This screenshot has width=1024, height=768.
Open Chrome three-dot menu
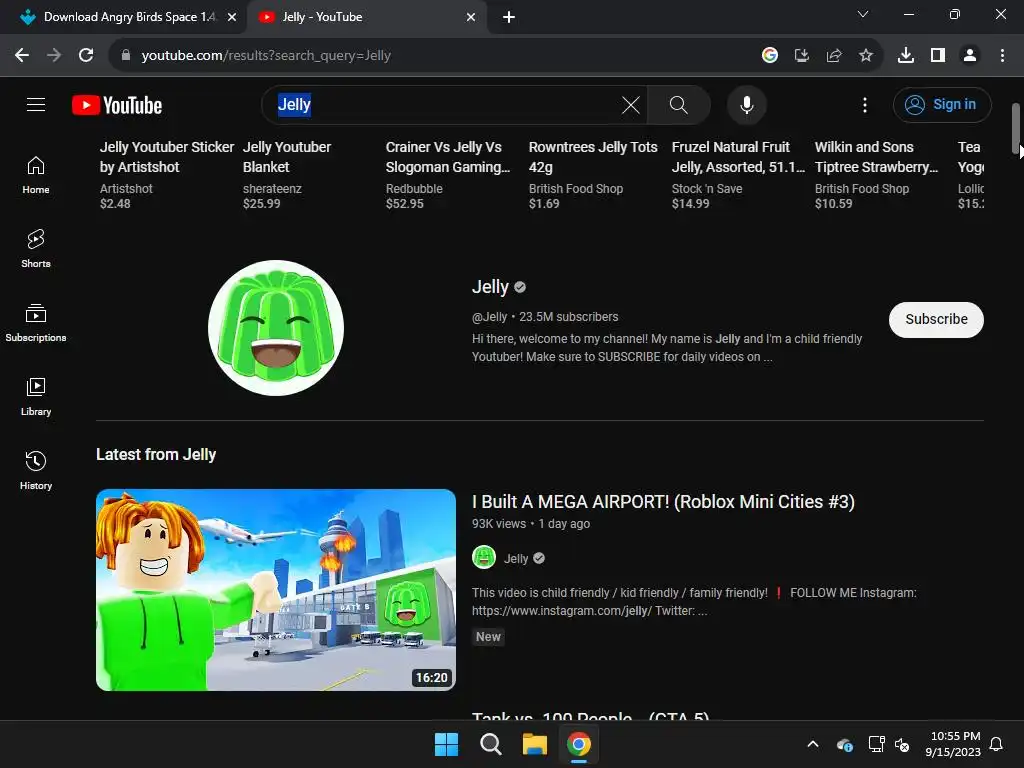point(1002,56)
